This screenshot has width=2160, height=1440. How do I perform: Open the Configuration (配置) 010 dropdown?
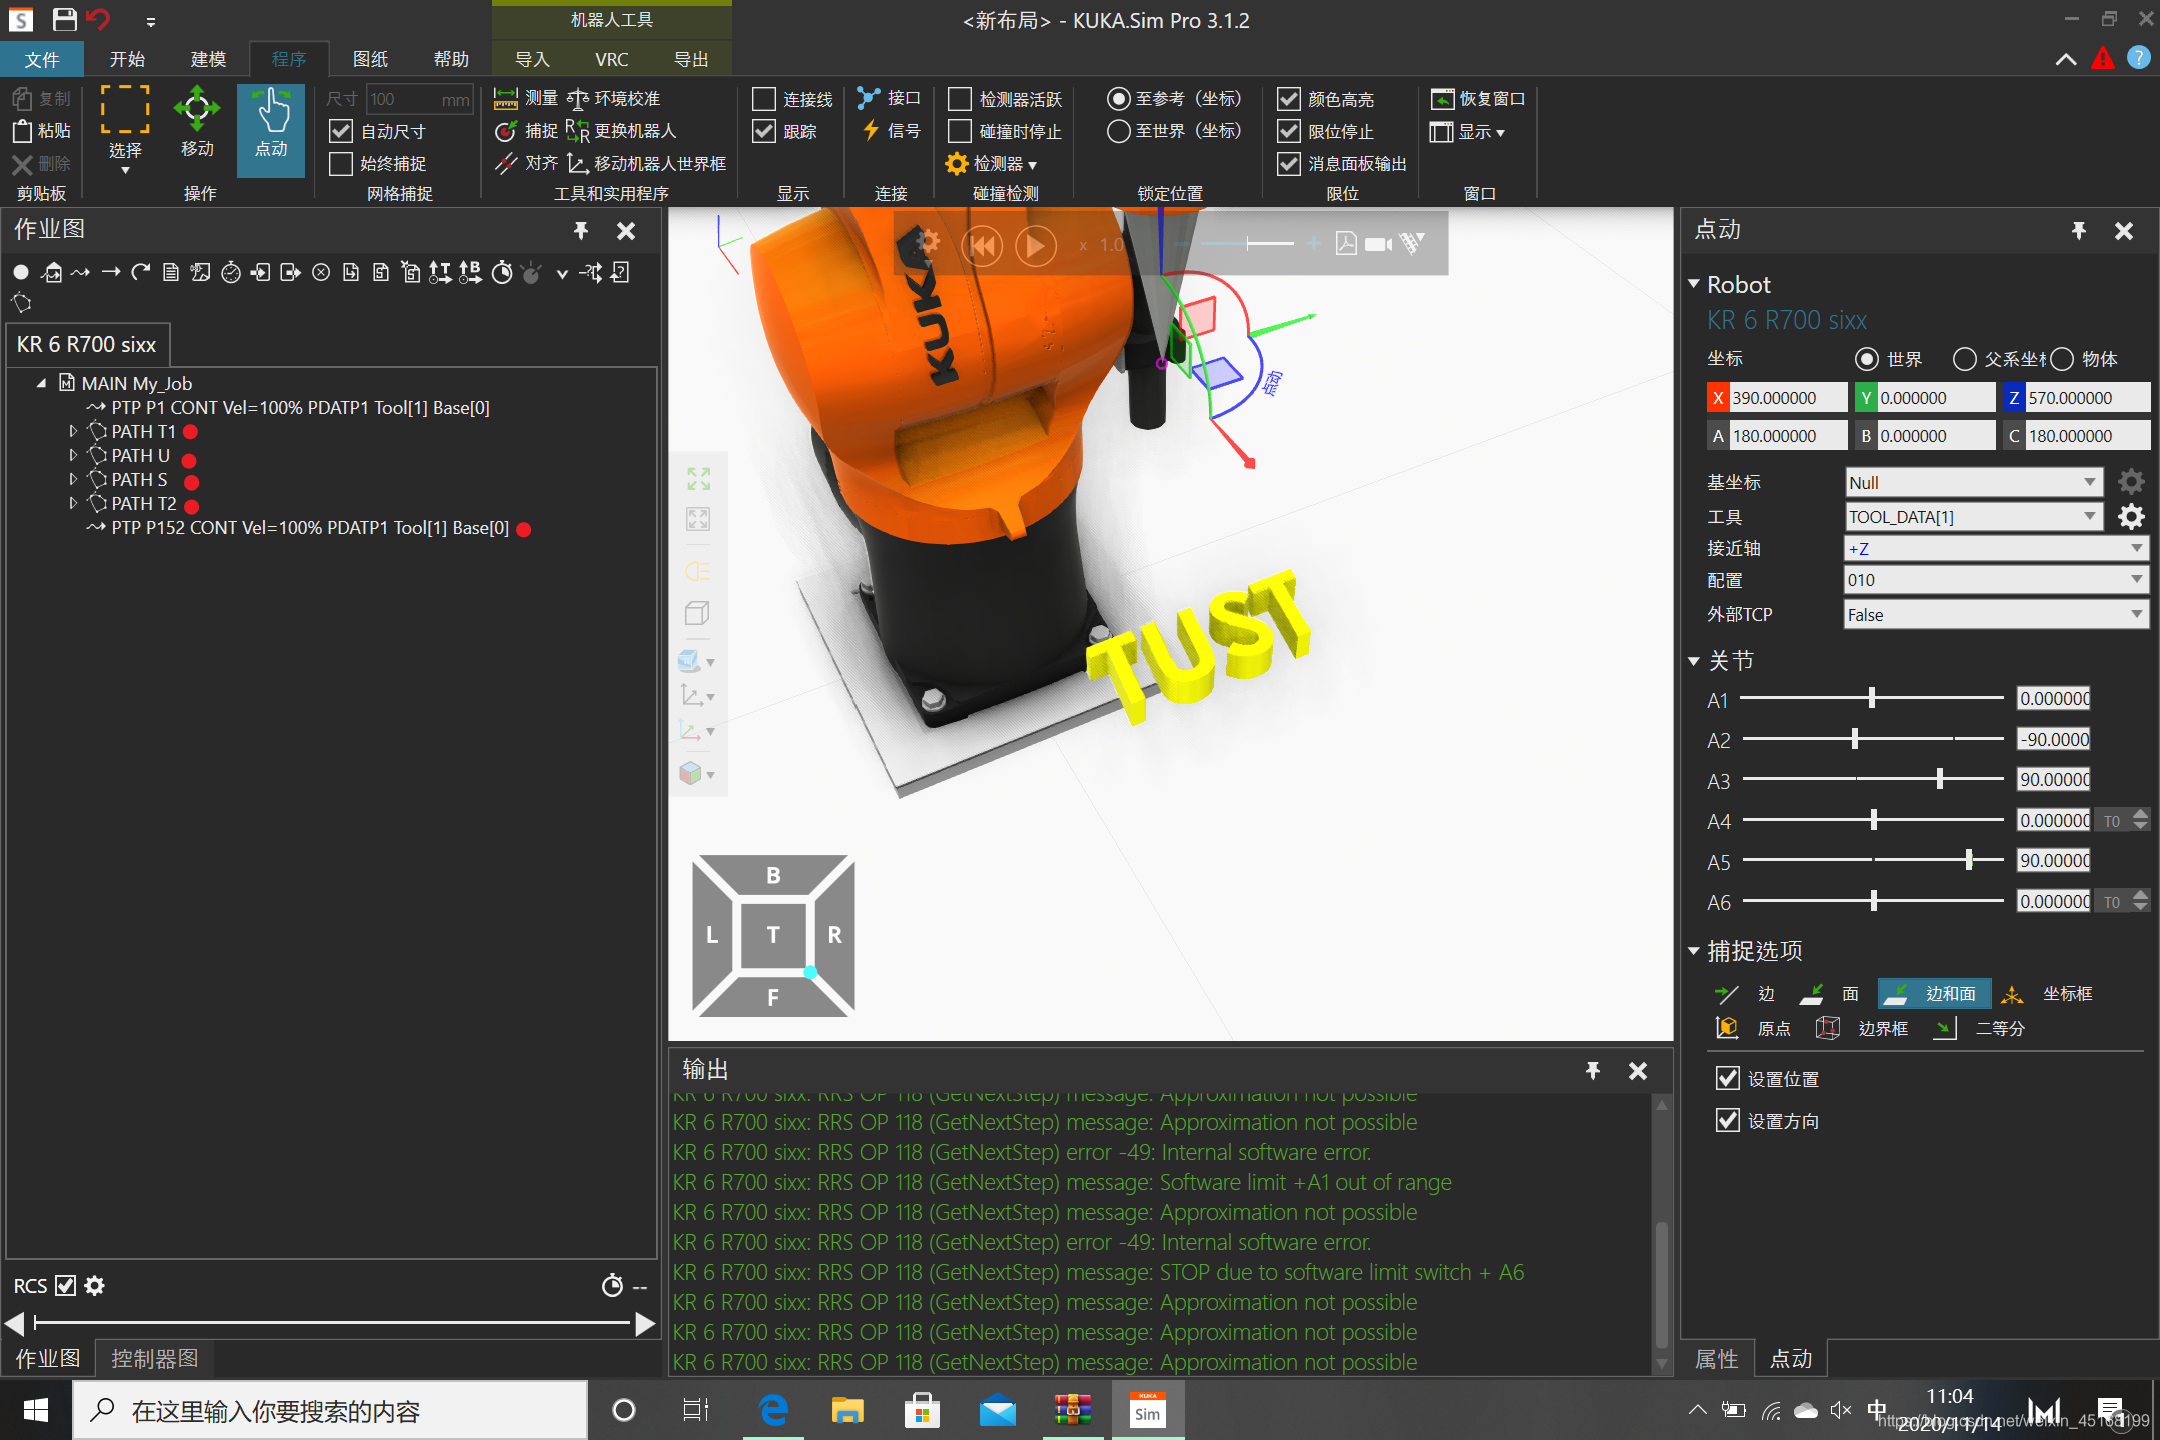coord(2136,580)
